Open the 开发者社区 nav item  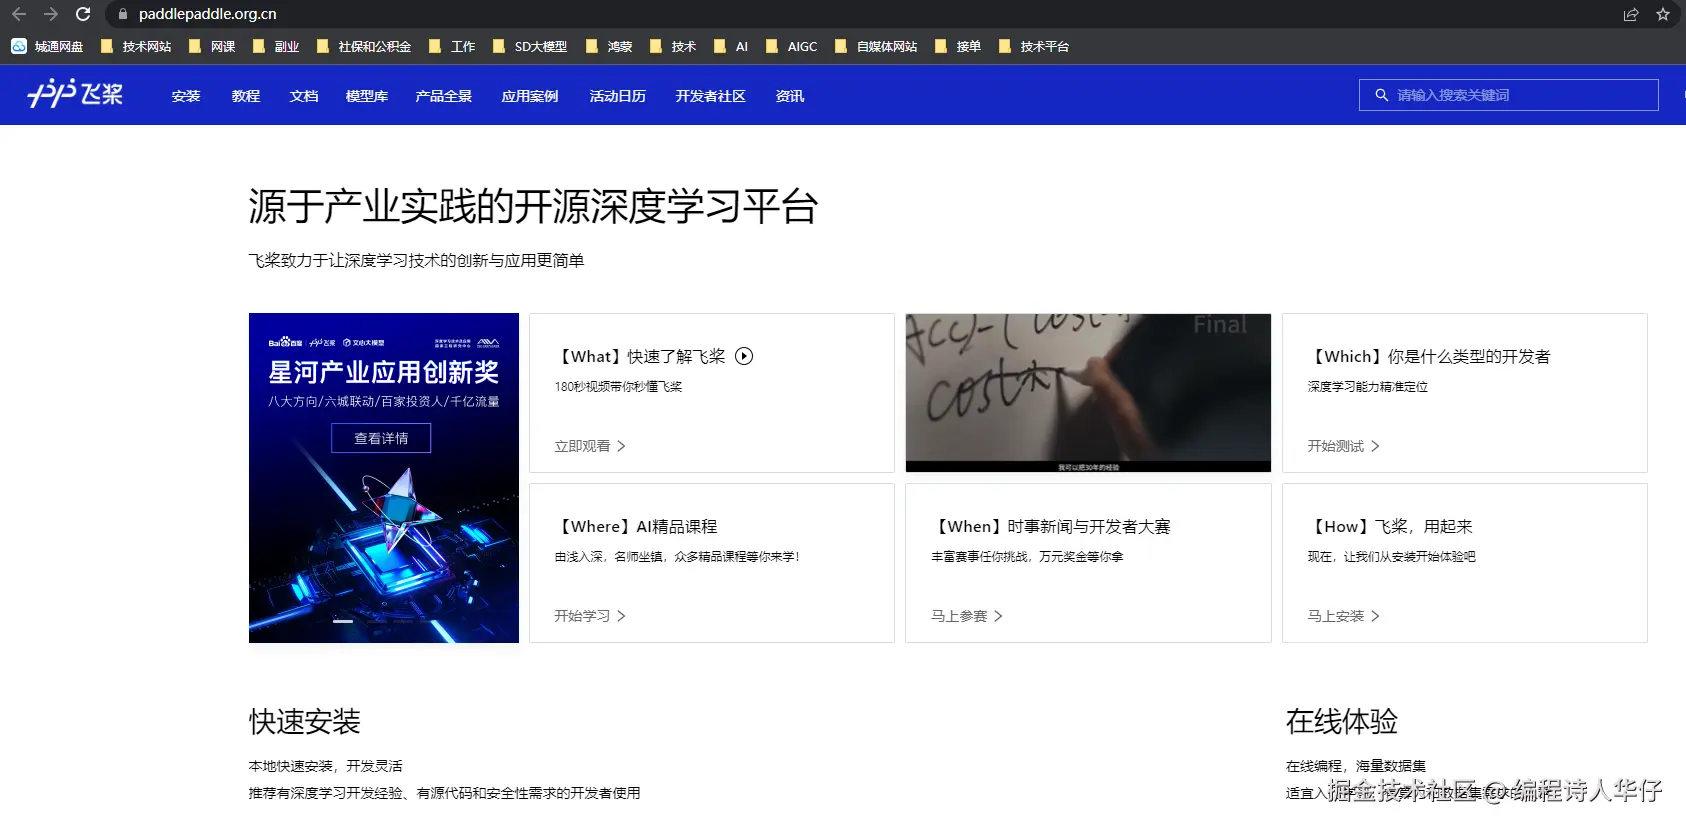tap(711, 96)
